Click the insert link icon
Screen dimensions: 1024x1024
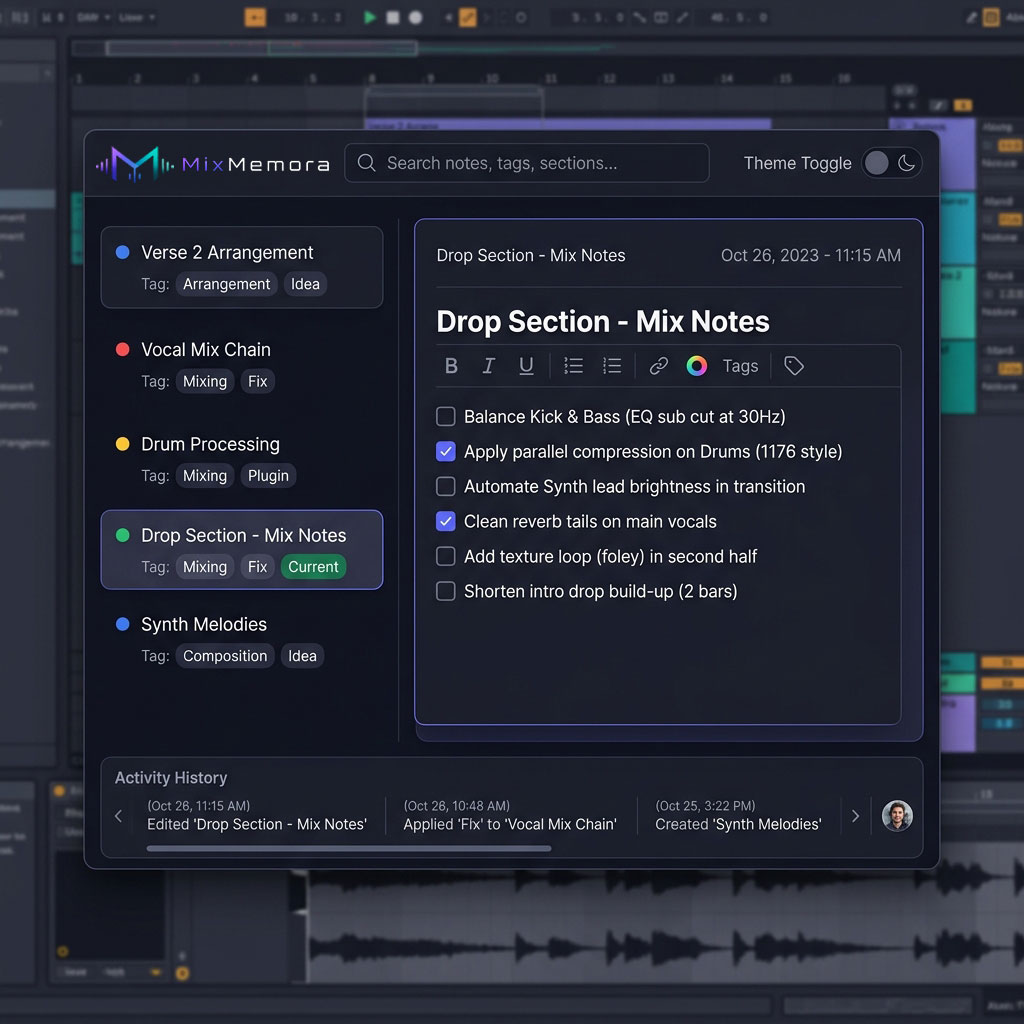point(658,366)
